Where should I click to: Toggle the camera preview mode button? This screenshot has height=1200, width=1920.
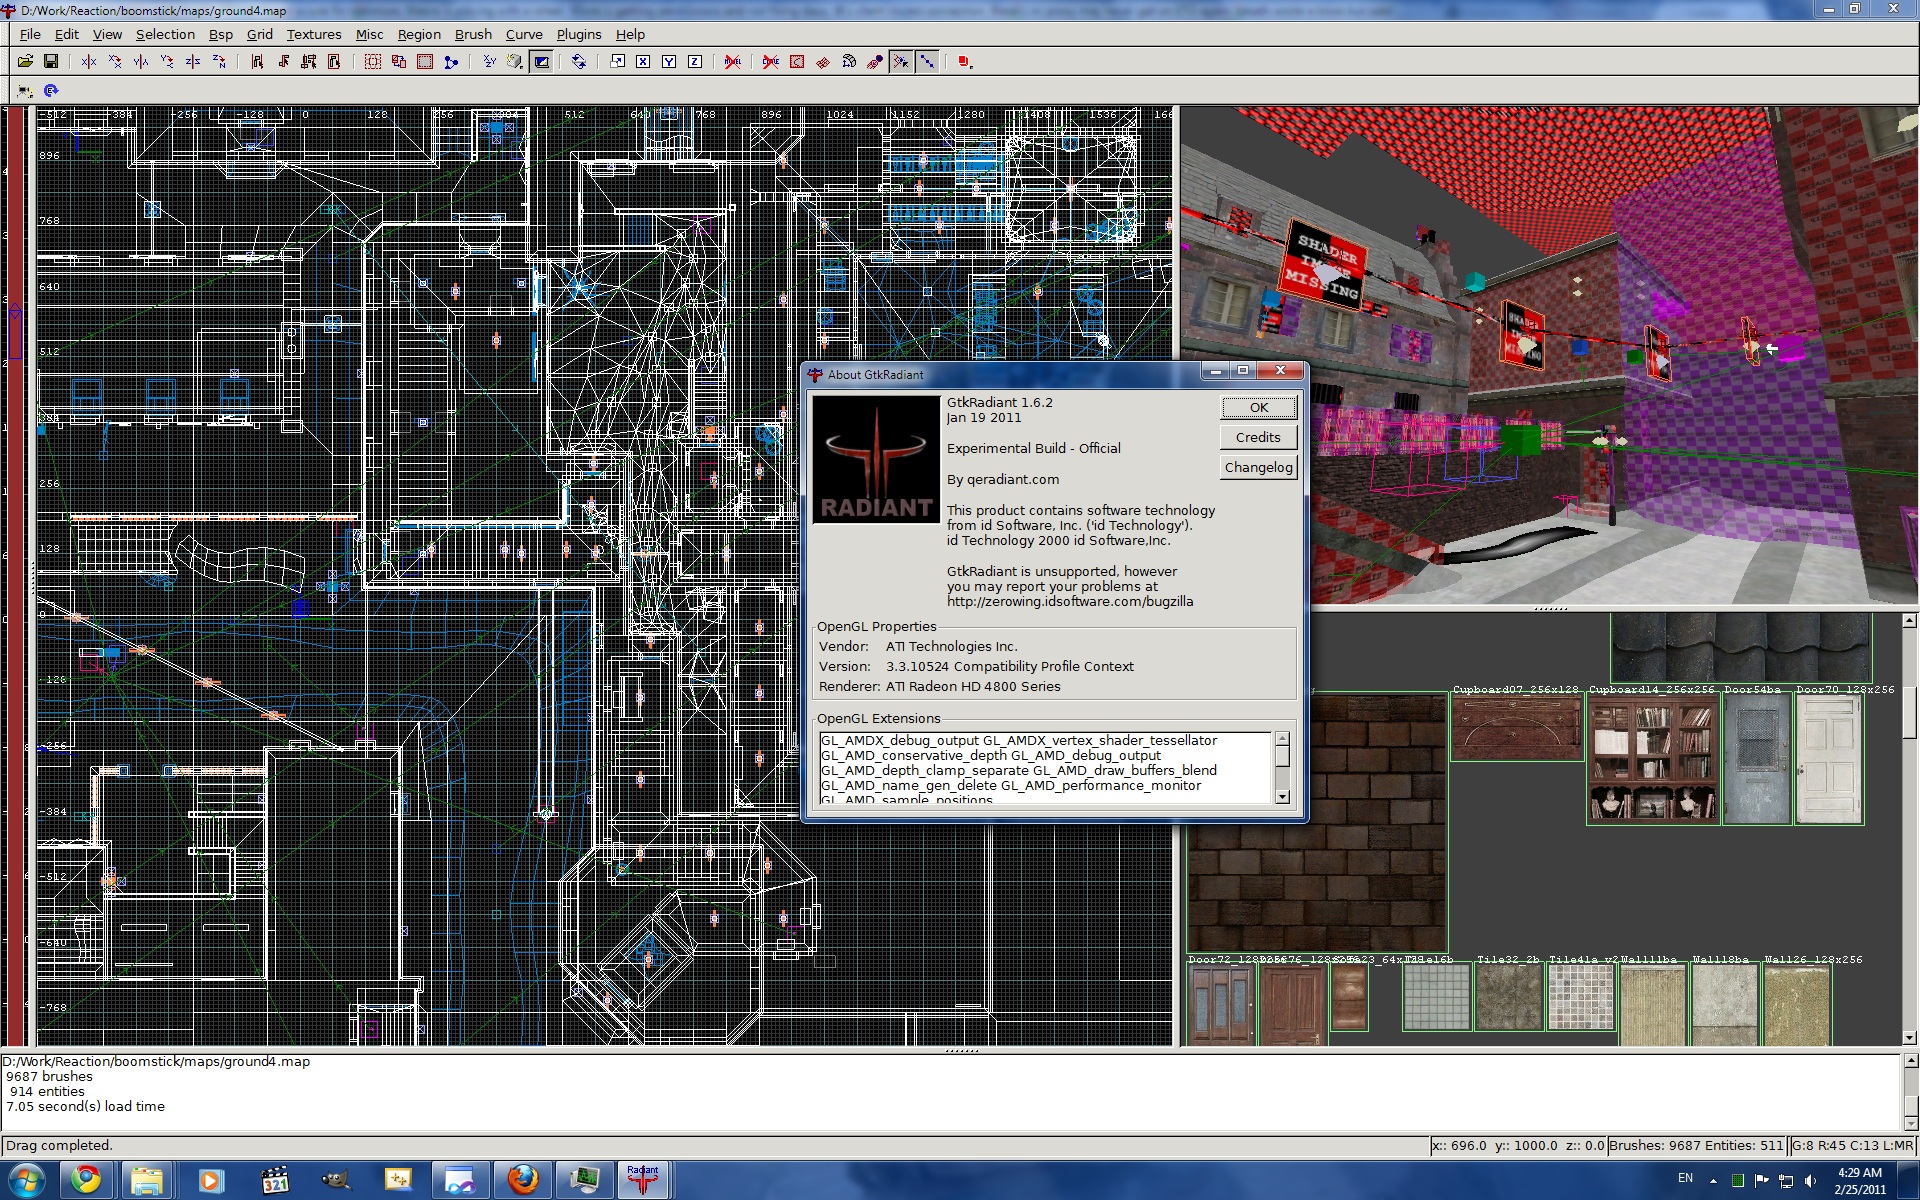541,62
